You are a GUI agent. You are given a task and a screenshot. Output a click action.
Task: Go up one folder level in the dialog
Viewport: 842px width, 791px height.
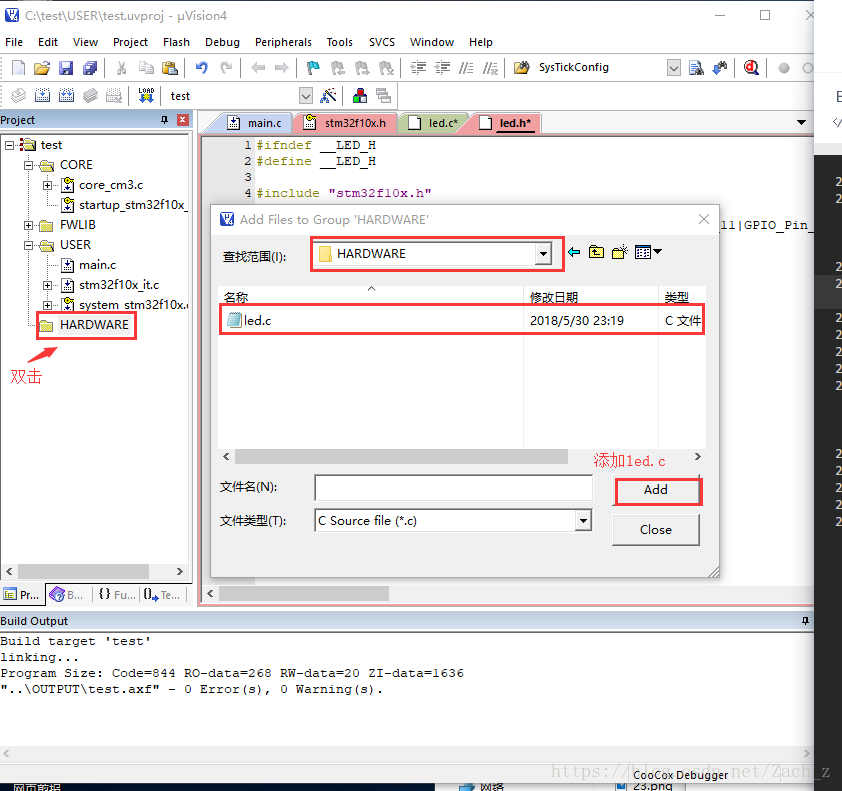596,252
